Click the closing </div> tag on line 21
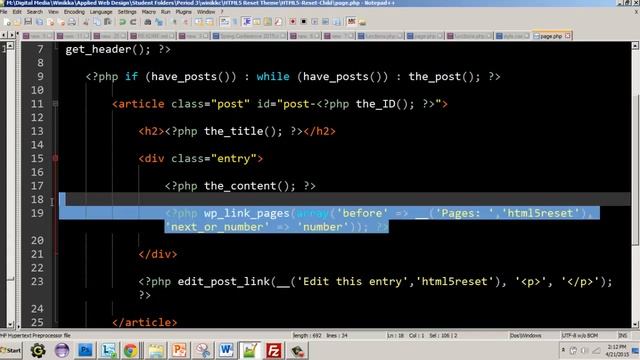640x360 pixels. tap(158, 254)
